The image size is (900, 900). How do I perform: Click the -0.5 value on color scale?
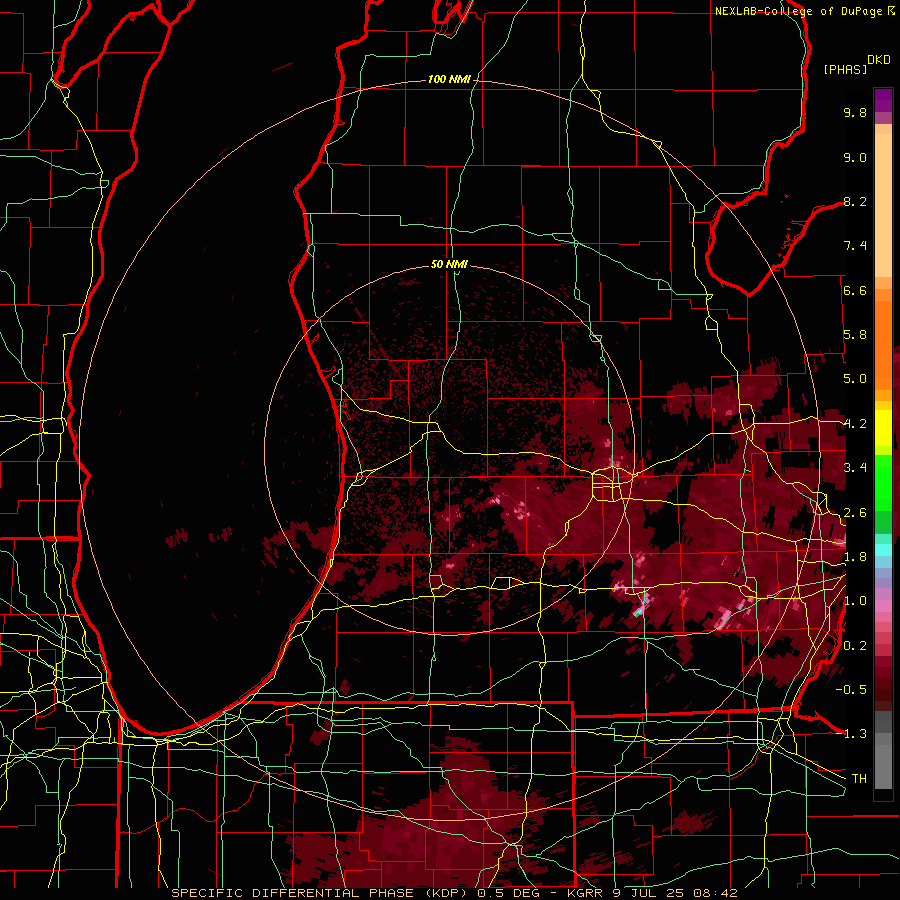tap(851, 690)
